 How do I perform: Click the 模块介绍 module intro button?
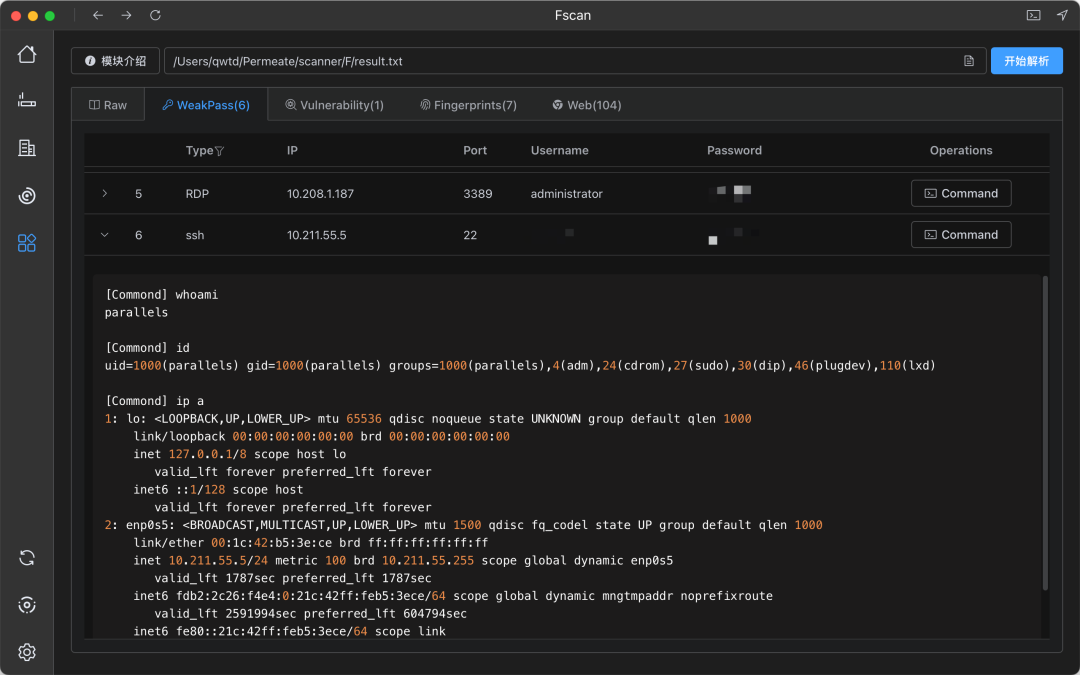click(115, 61)
